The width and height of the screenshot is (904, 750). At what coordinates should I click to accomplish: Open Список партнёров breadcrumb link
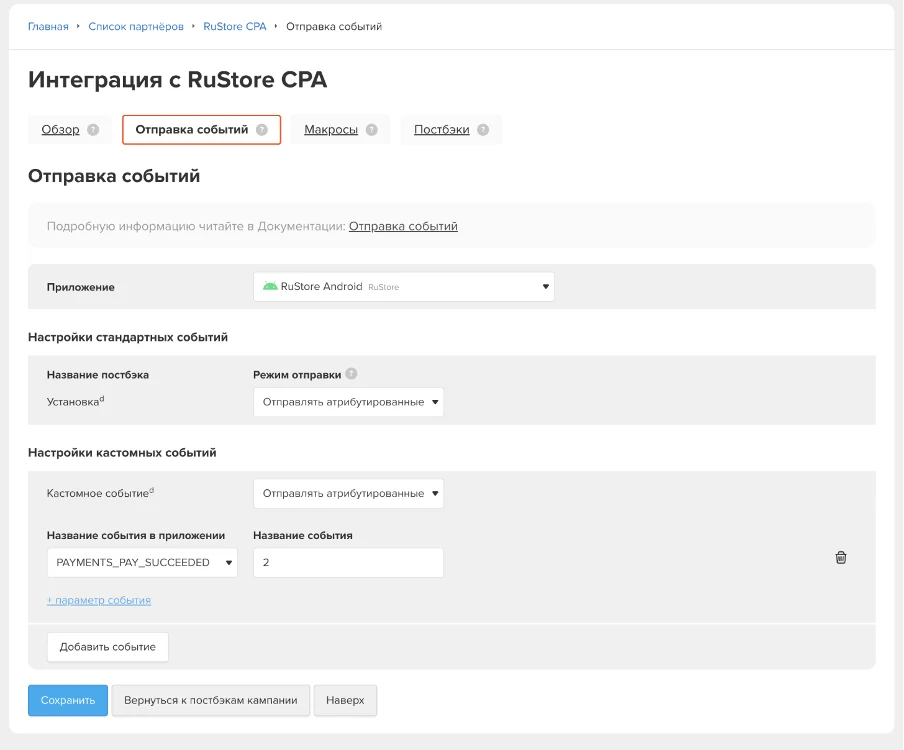coord(136,27)
